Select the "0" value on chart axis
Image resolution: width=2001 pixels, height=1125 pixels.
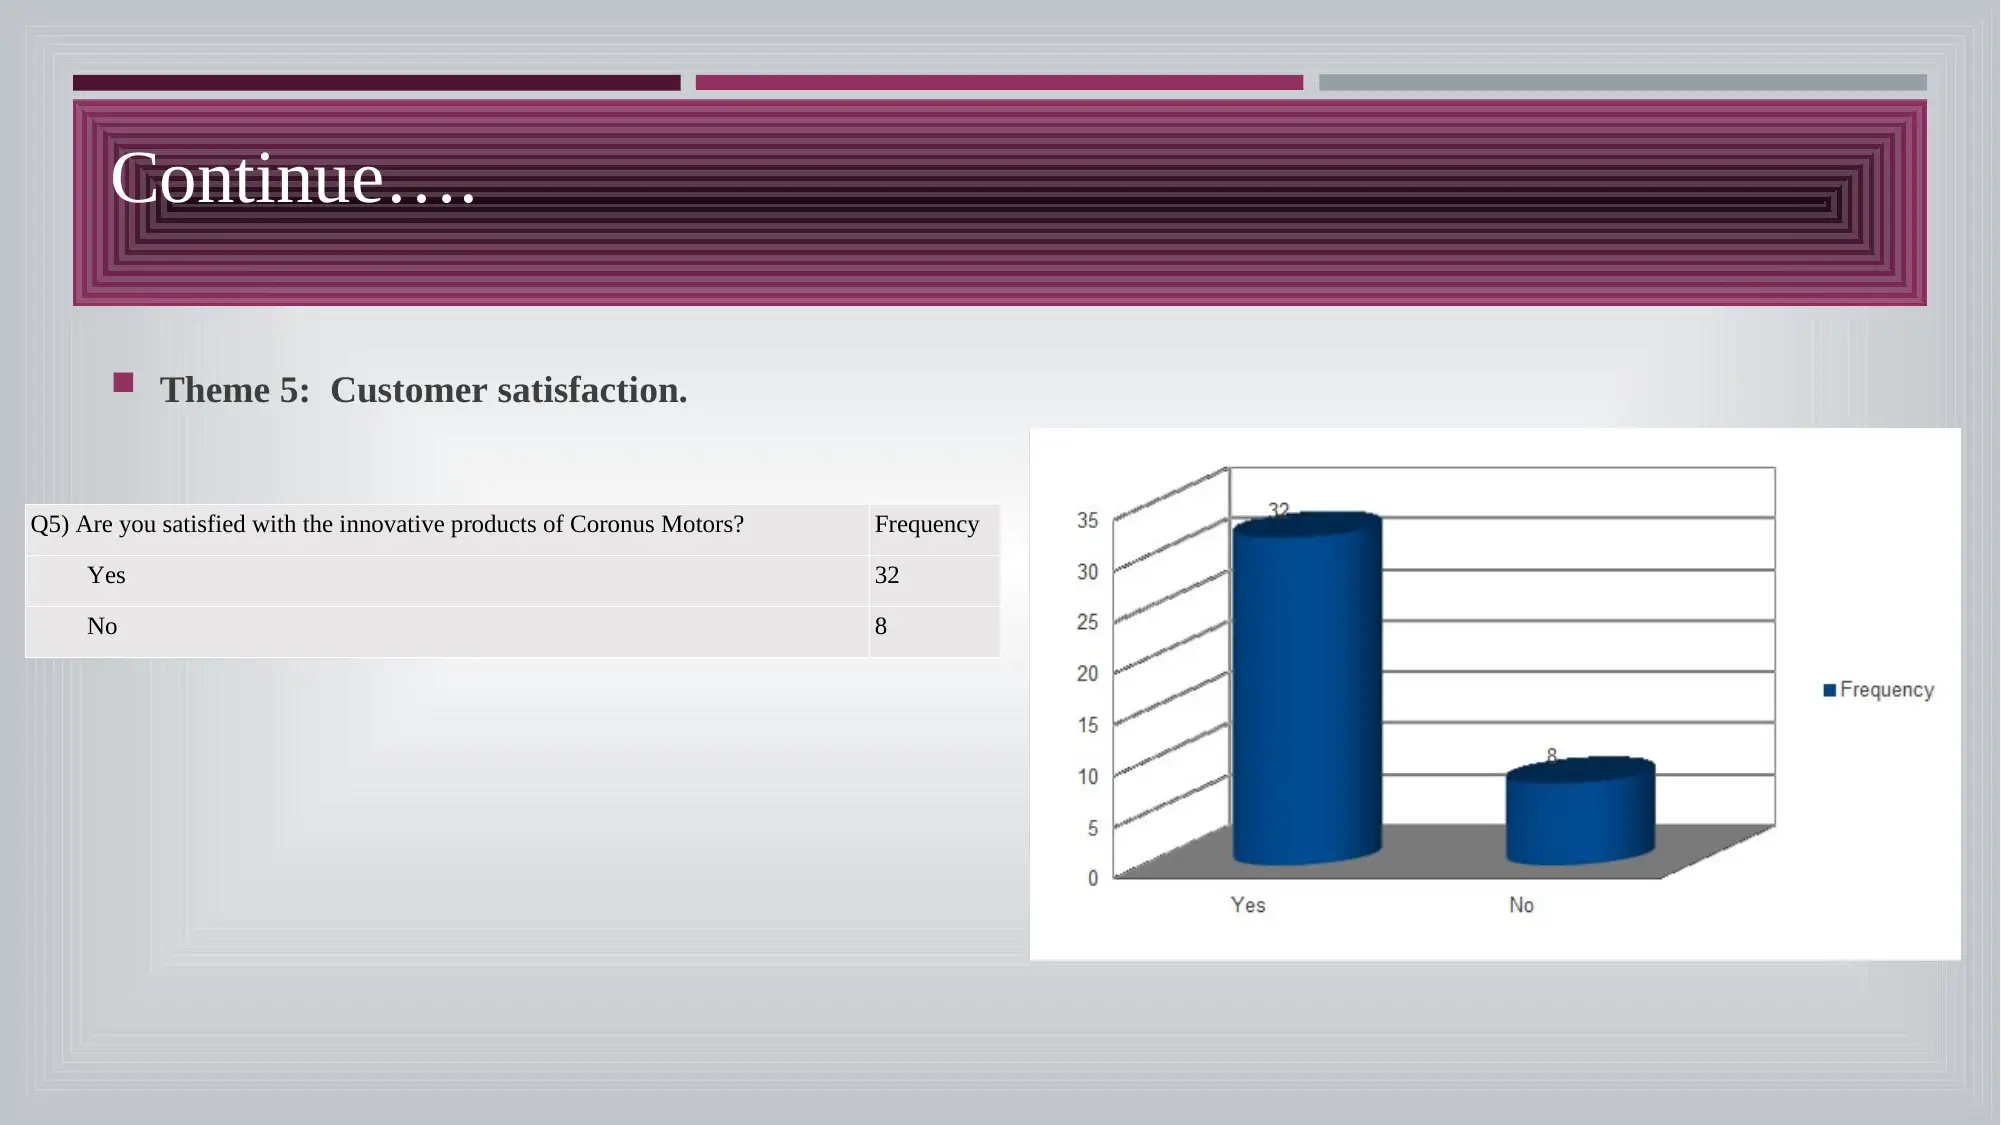point(1093,878)
